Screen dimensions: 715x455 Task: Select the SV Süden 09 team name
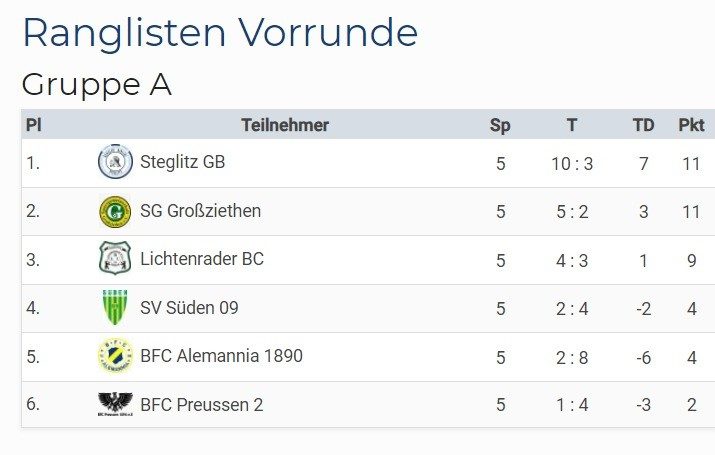[189, 308]
